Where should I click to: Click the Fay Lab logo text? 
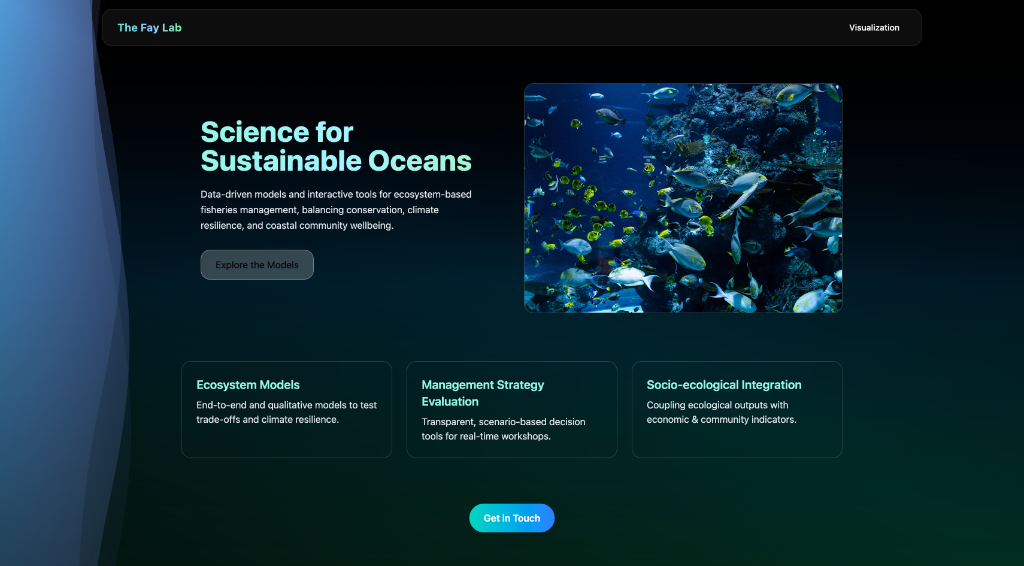149,28
